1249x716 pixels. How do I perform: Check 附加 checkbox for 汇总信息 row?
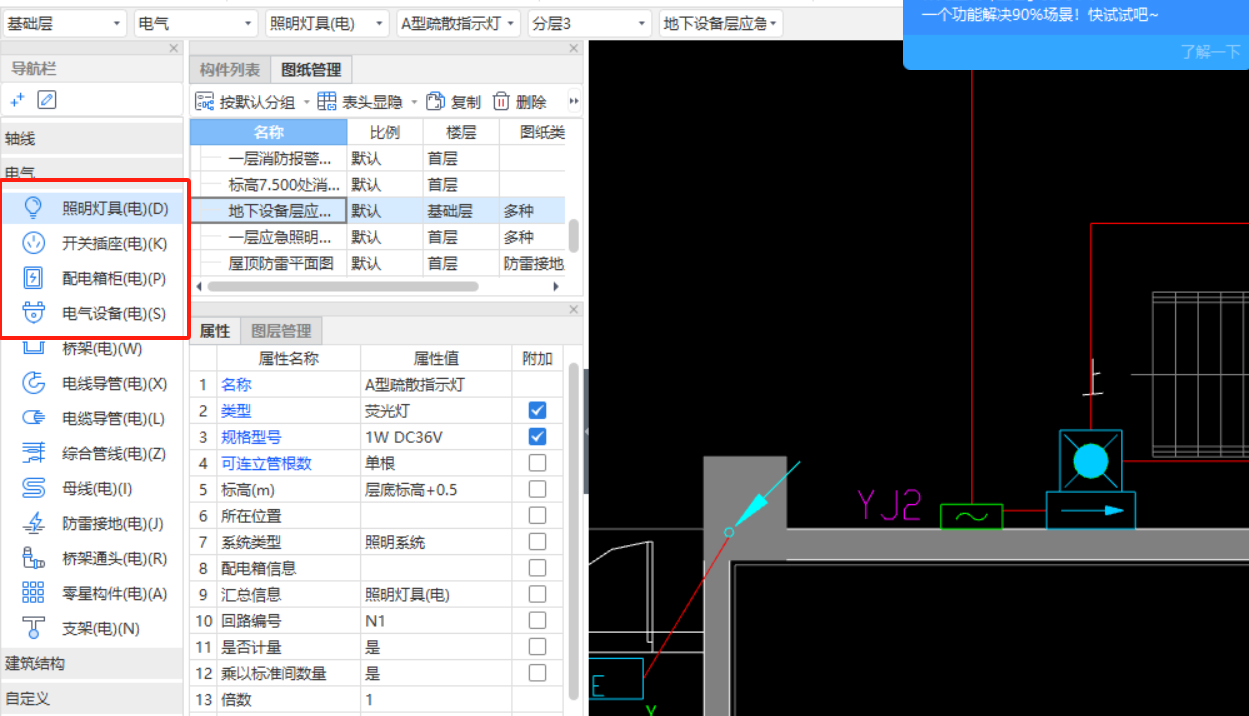pyautogui.click(x=537, y=594)
